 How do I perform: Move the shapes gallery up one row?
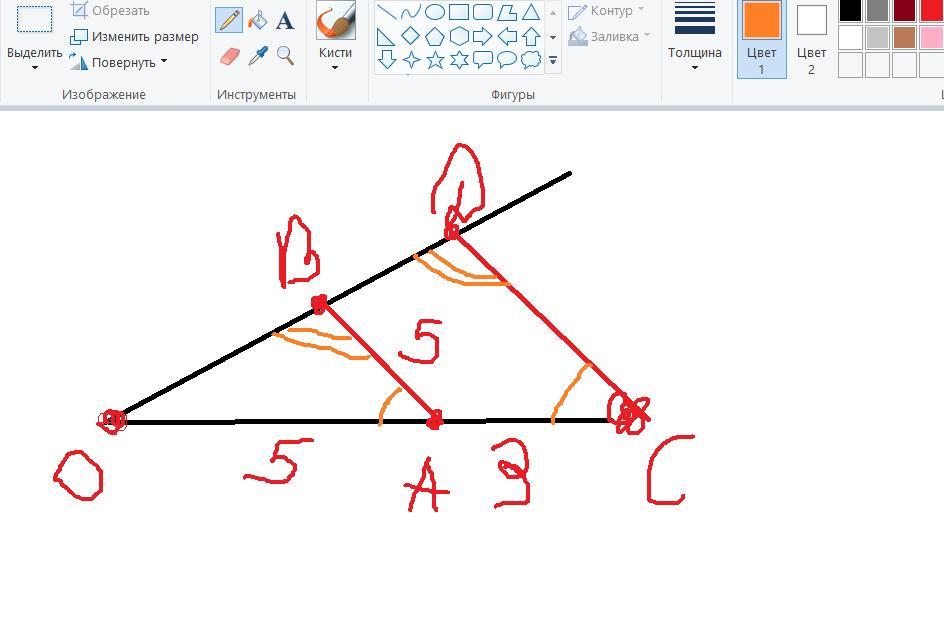pyautogui.click(x=553, y=12)
